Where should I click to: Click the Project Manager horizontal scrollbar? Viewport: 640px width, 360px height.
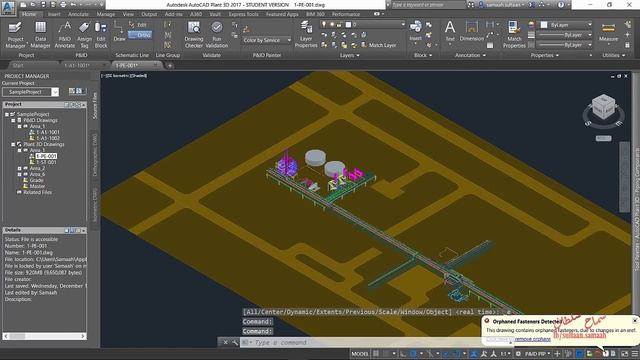[x=44, y=336]
